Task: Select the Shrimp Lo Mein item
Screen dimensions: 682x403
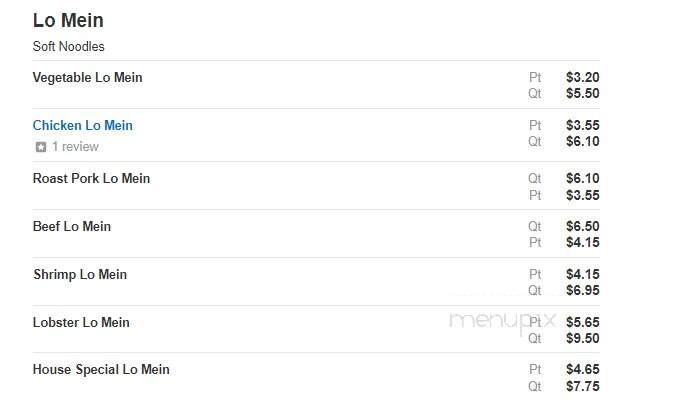Action: tap(80, 274)
